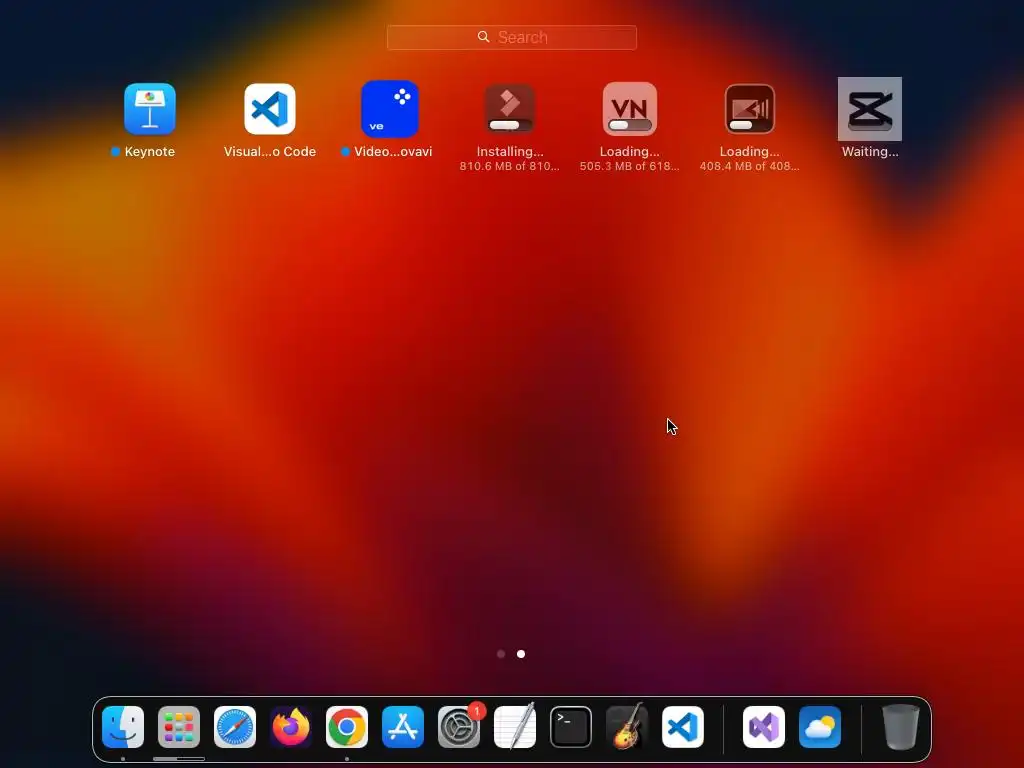Open Visual Studio Code in the Dock
1024x768 pixels.
coord(683,727)
